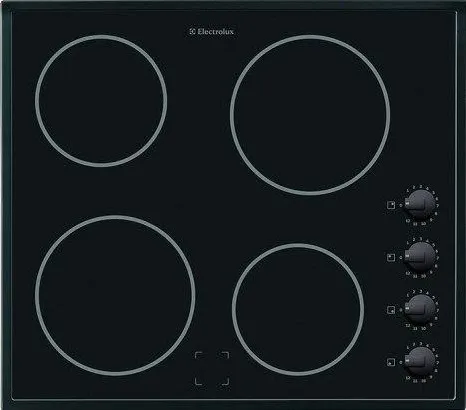Click the front-left zone indicator icon
The width and height of the screenshot is (466, 410).
pyautogui.click(x=391, y=362)
